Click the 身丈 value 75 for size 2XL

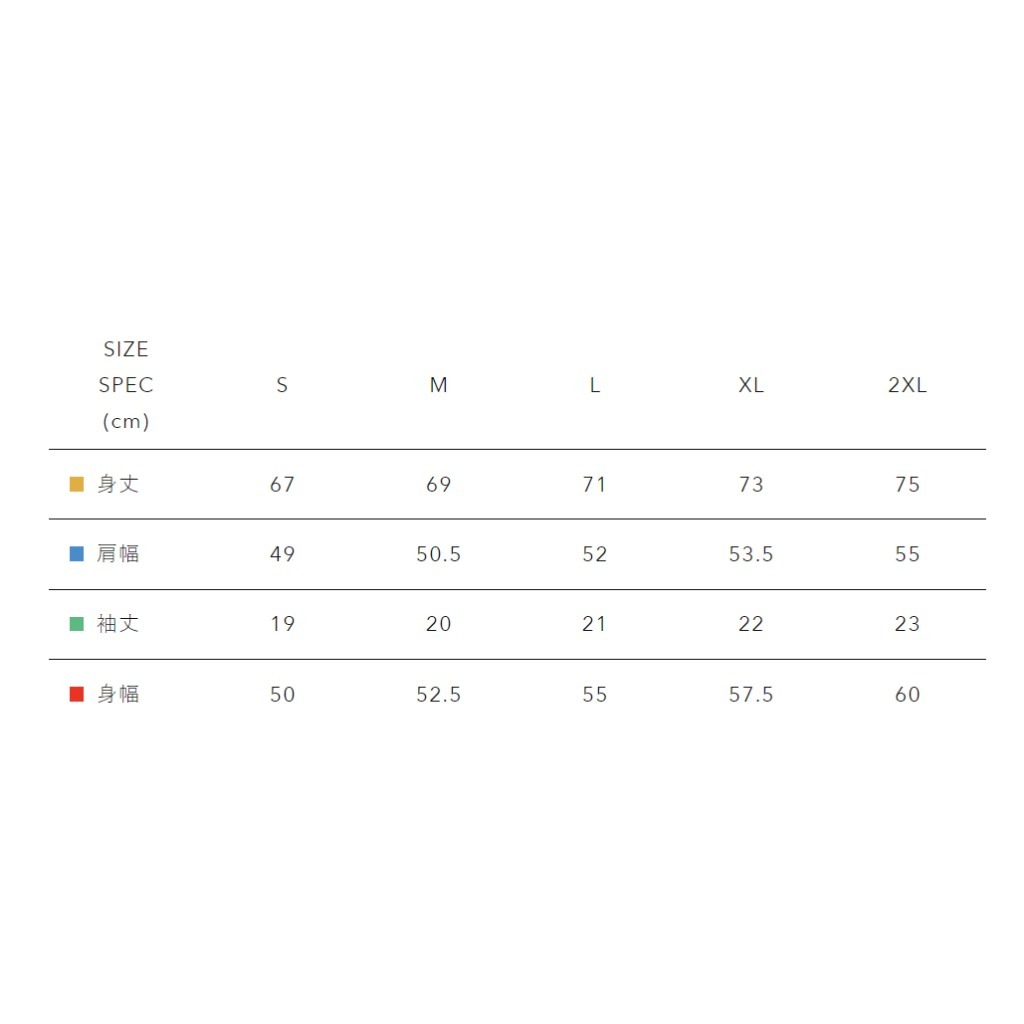907,485
